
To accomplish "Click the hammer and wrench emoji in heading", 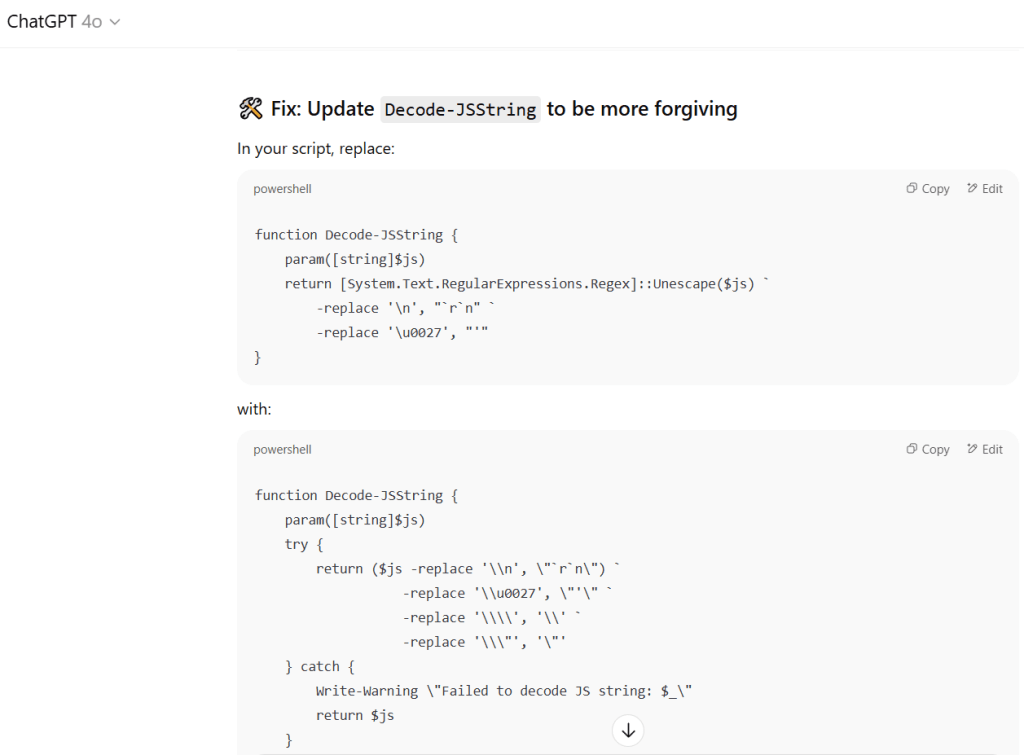I will [250, 109].
